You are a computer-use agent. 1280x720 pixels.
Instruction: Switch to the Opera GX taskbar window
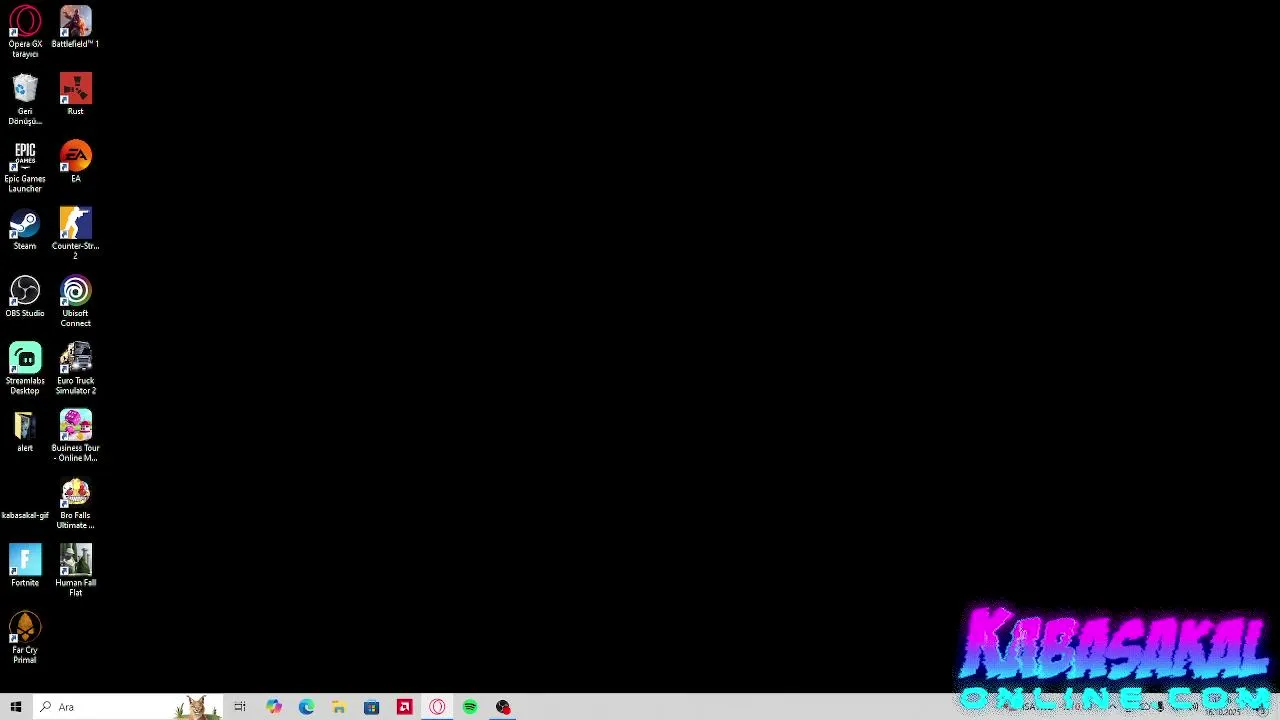(x=437, y=707)
